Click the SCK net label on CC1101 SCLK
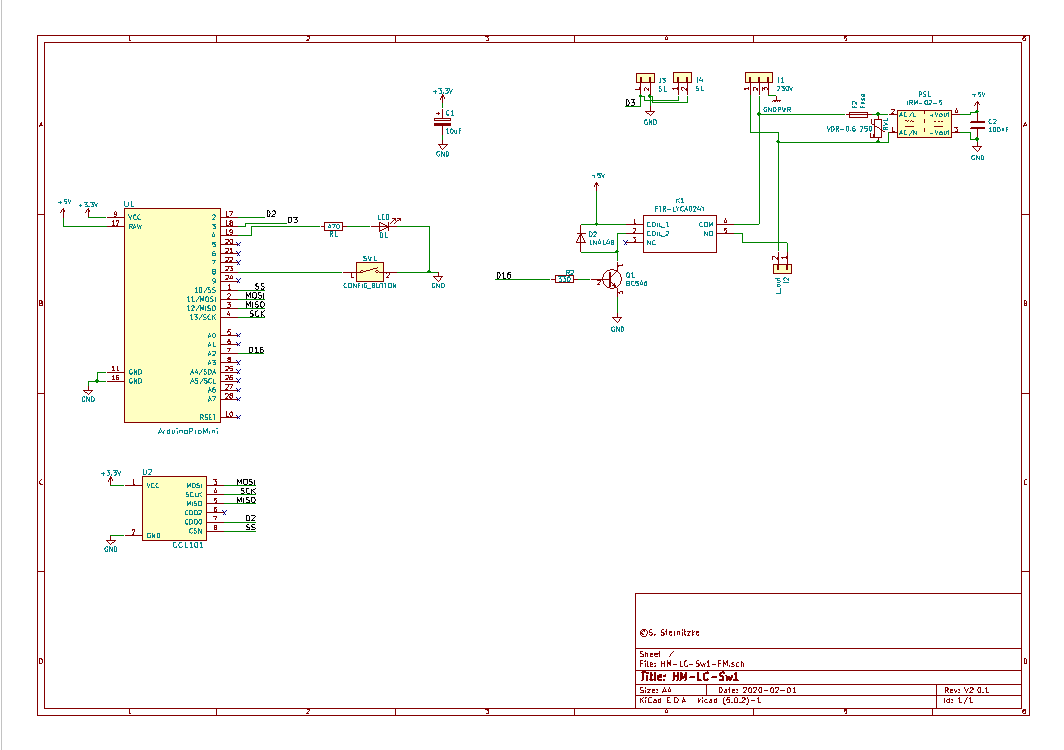The height and width of the screenshot is (750, 1064). point(248,491)
